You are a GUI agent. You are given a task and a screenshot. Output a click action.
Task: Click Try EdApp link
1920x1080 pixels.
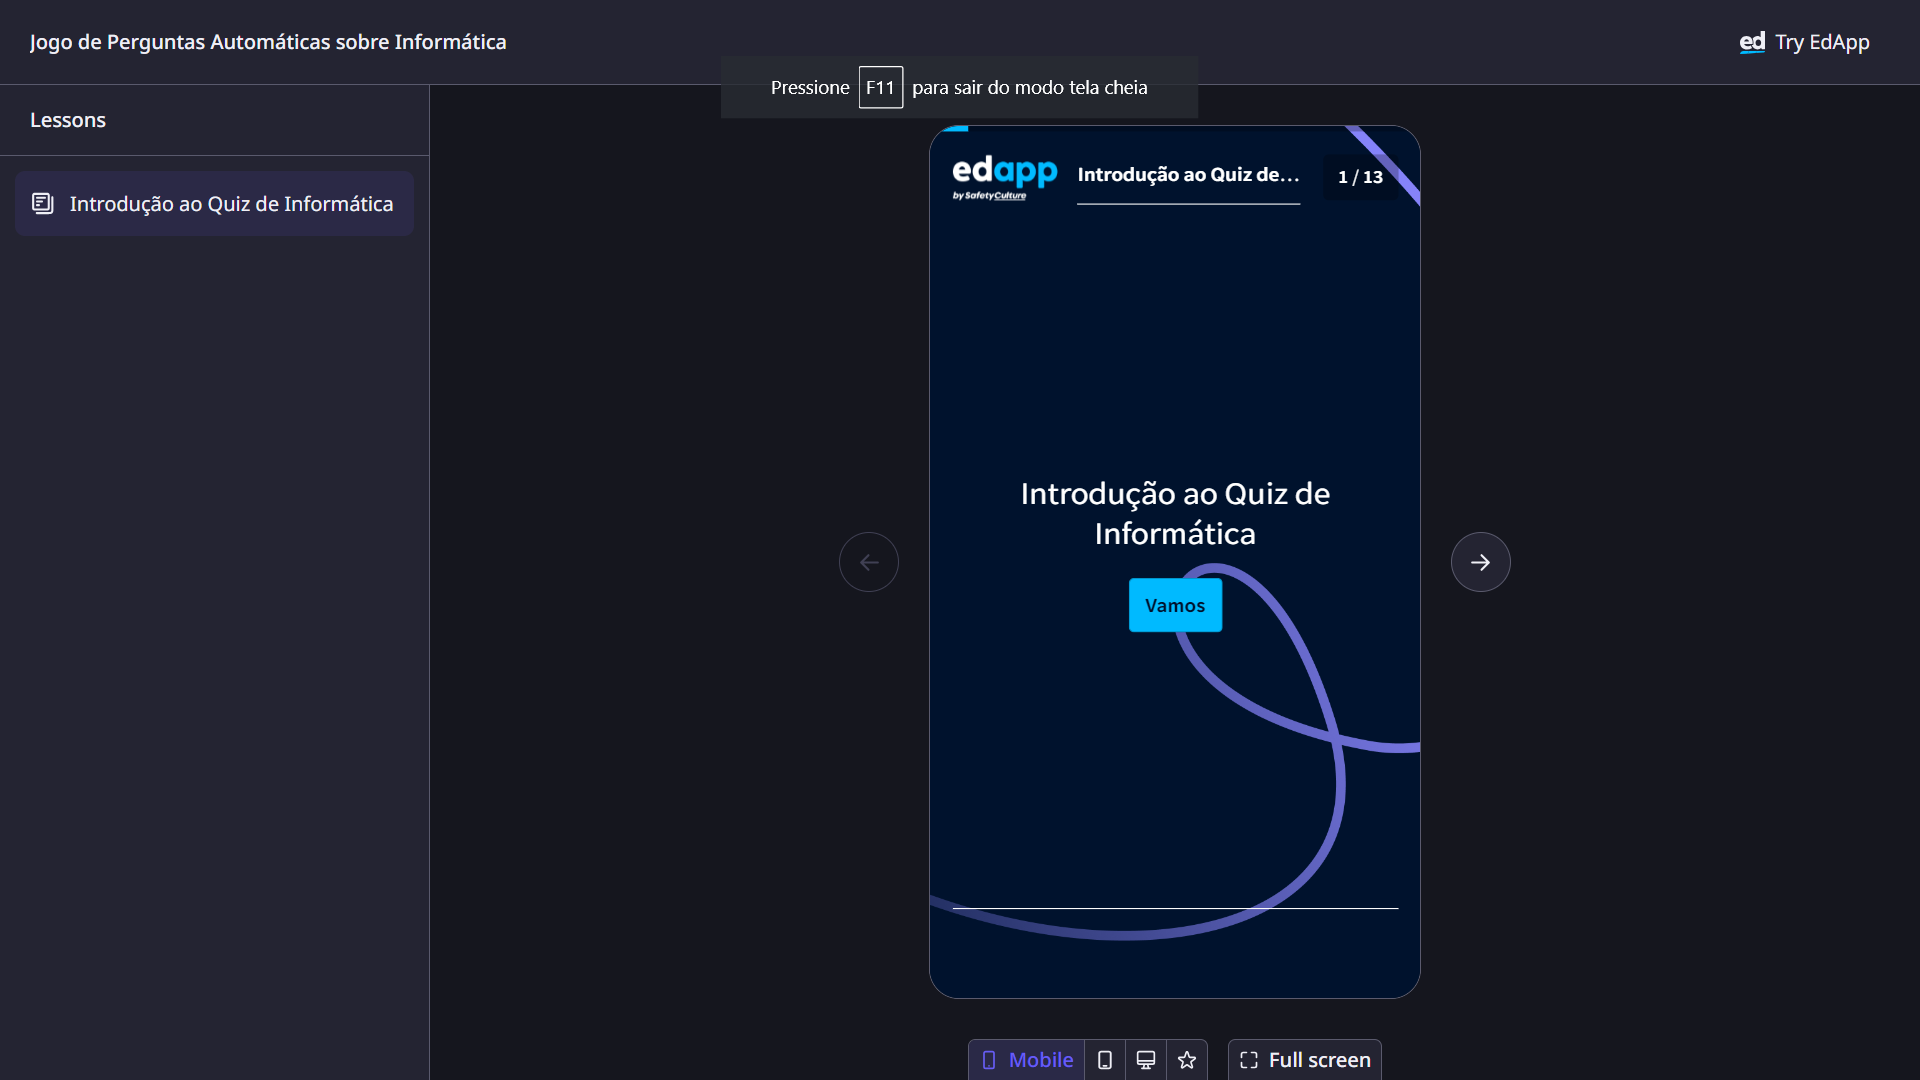pos(1821,42)
